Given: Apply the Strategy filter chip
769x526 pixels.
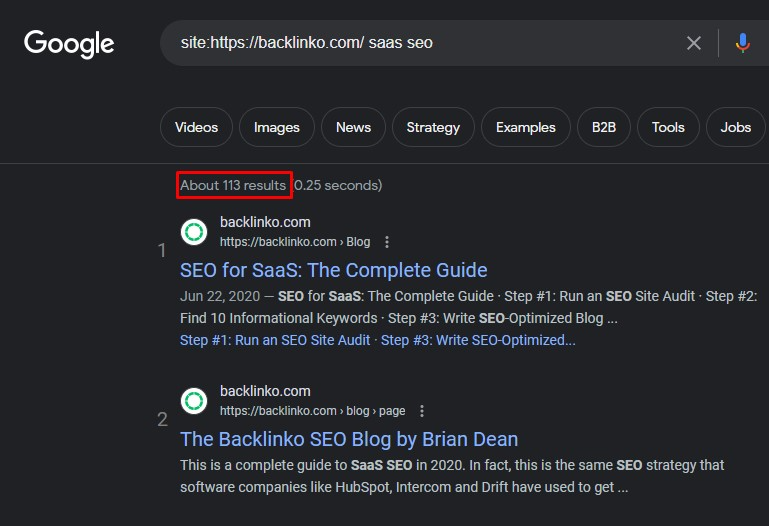Looking at the screenshot, I should point(433,127).
